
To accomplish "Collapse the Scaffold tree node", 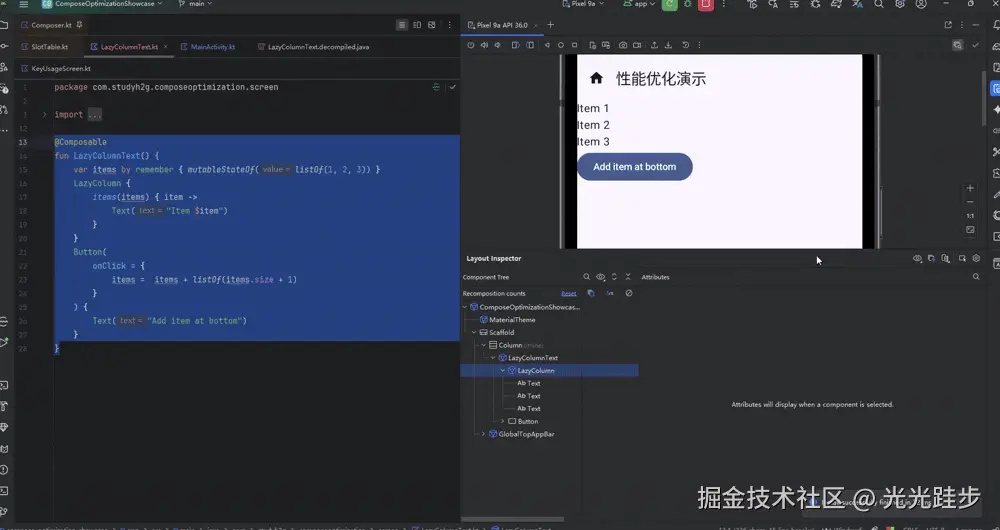I will point(474,332).
